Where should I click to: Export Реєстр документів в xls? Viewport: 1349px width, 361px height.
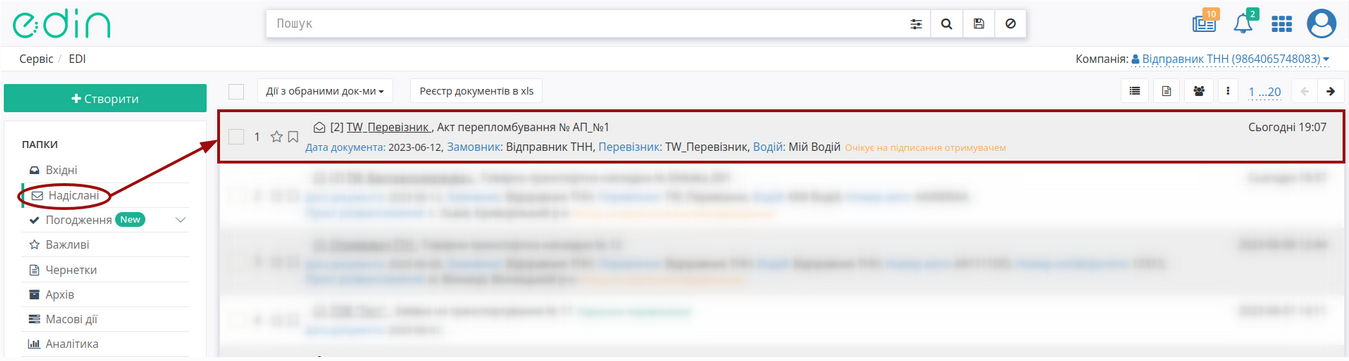pyautogui.click(x=476, y=91)
